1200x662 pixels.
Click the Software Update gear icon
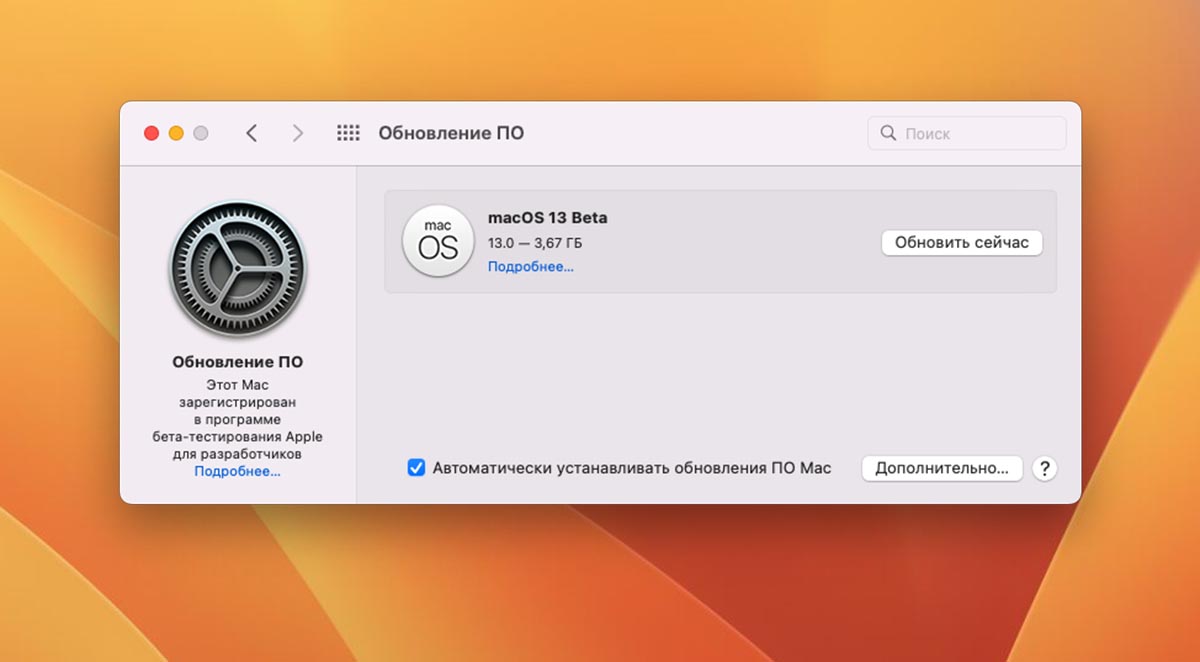pyautogui.click(x=238, y=269)
